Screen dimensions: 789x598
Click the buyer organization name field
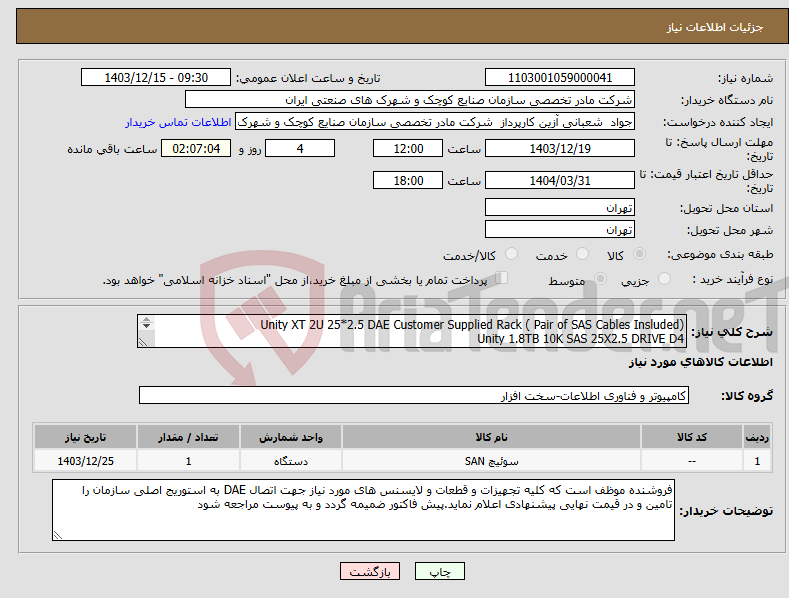click(410, 100)
